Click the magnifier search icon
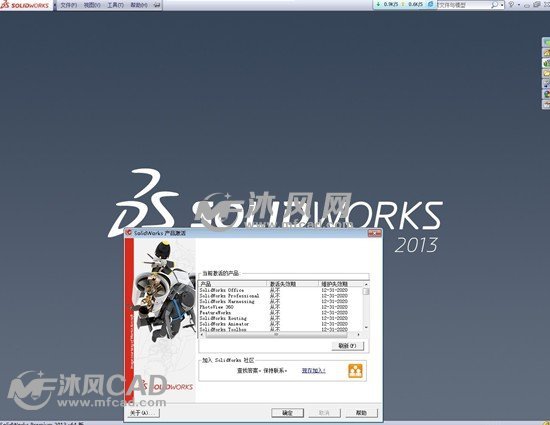This screenshot has height=425, width=550. pos(494,5)
